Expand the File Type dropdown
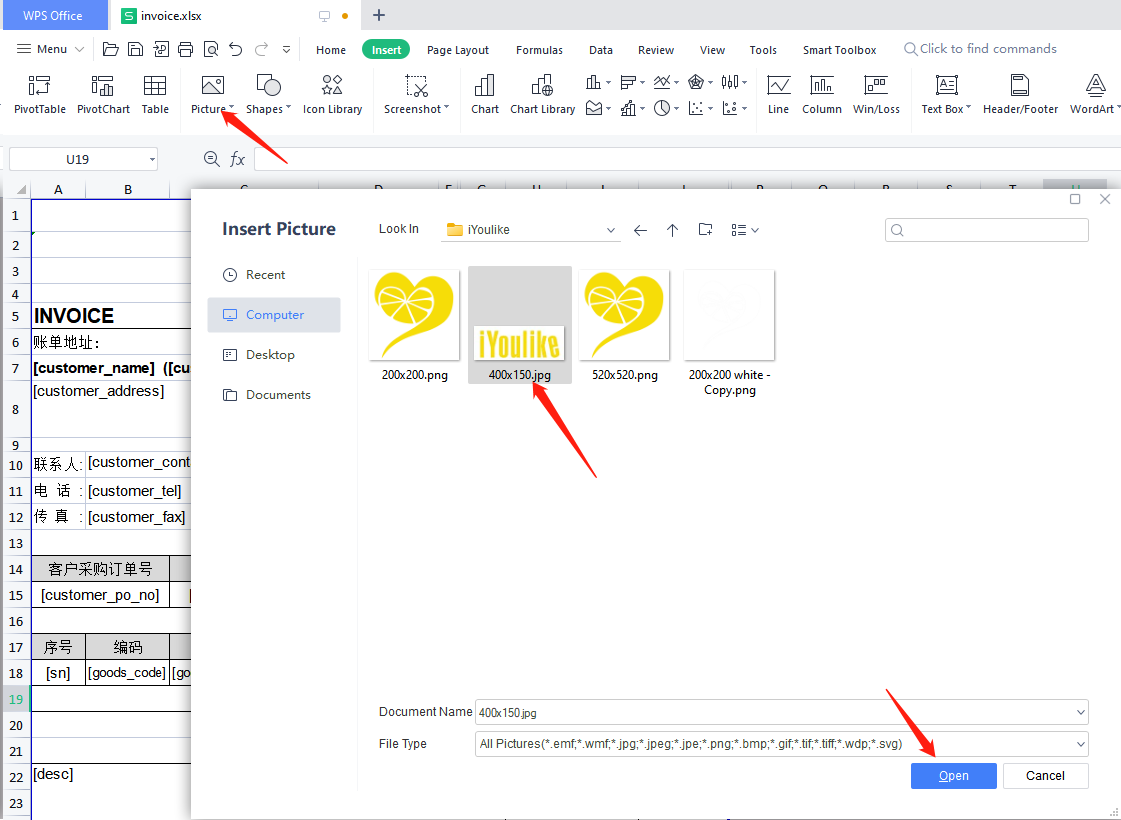Screen dimensions: 1121x820 click(1080, 744)
